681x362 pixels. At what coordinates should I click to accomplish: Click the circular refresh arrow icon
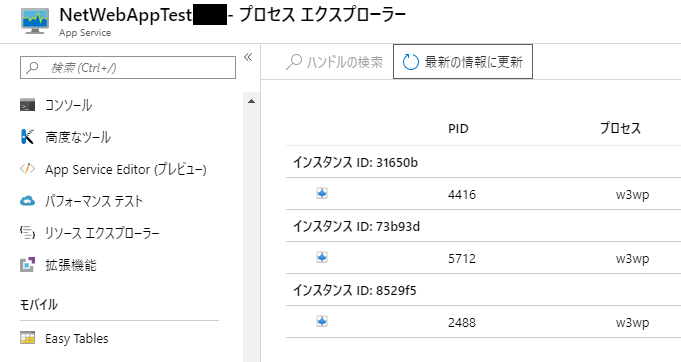[x=410, y=62]
